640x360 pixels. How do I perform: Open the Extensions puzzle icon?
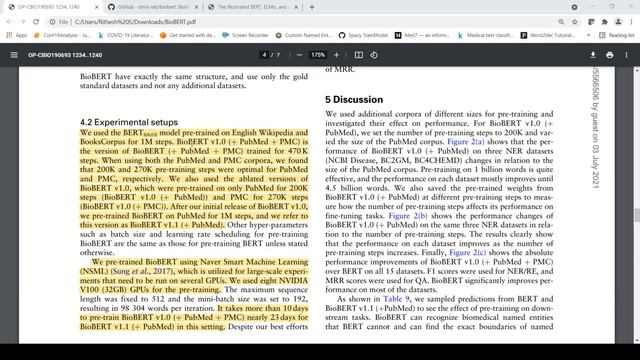point(604,22)
